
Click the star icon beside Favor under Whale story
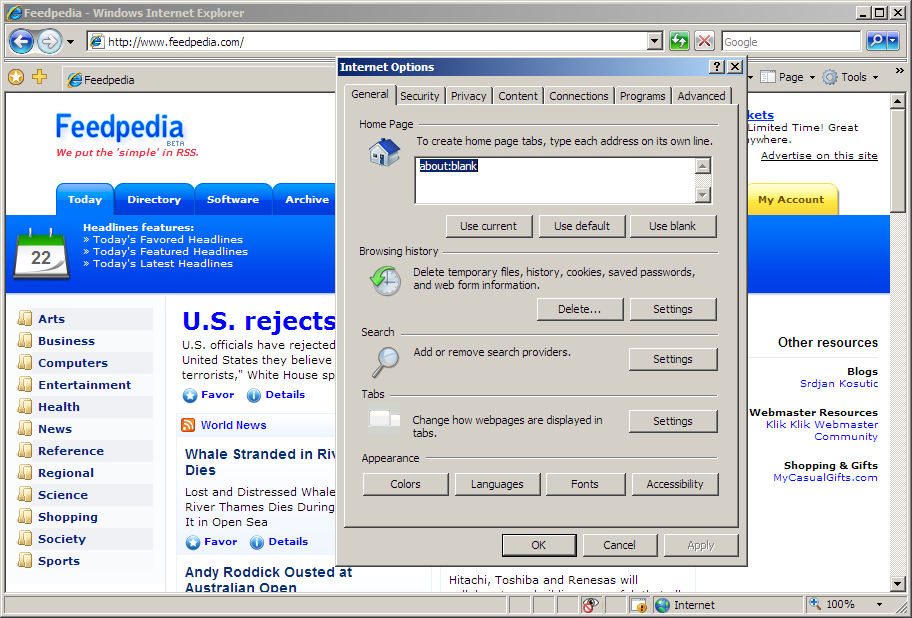pyautogui.click(x=193, y=542)
